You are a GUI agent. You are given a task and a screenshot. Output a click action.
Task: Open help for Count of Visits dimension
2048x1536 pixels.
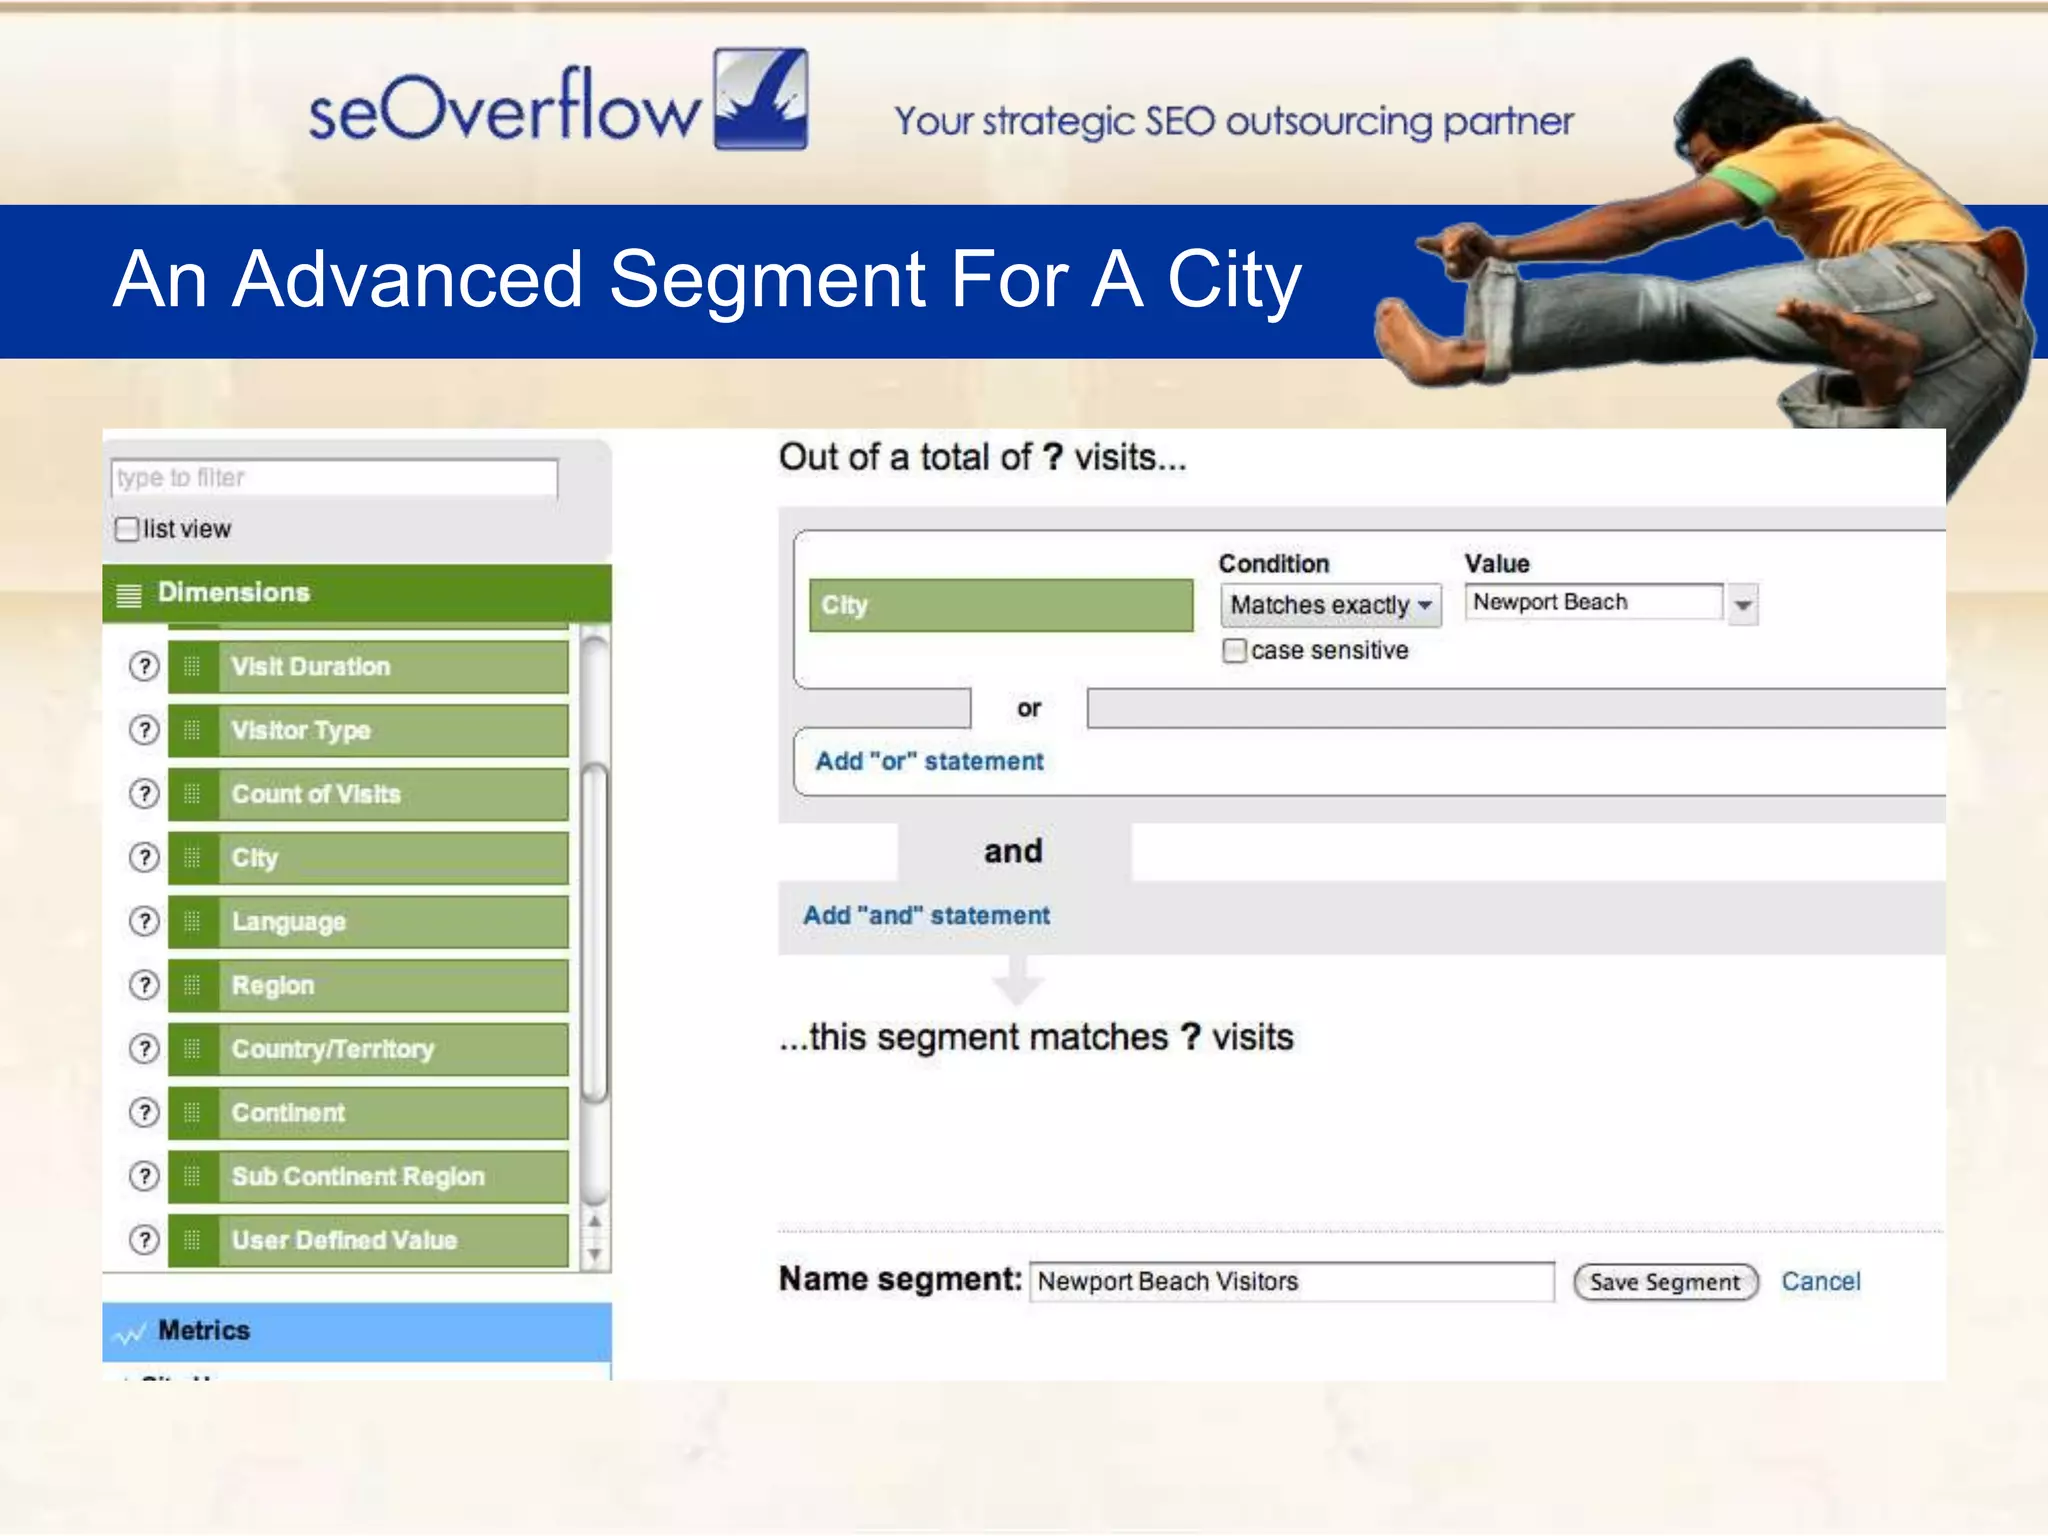point(145,794)
